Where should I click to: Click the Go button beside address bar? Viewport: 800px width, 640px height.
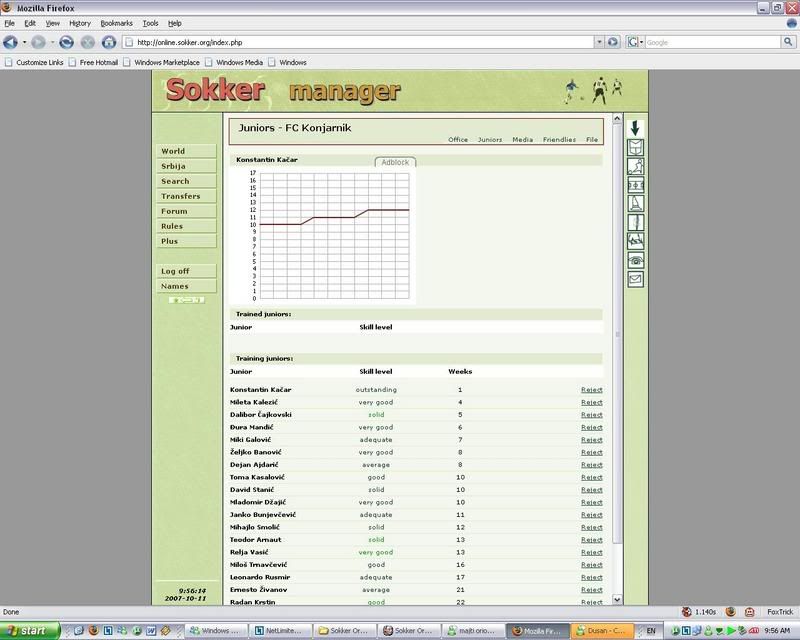pos(613,42)
